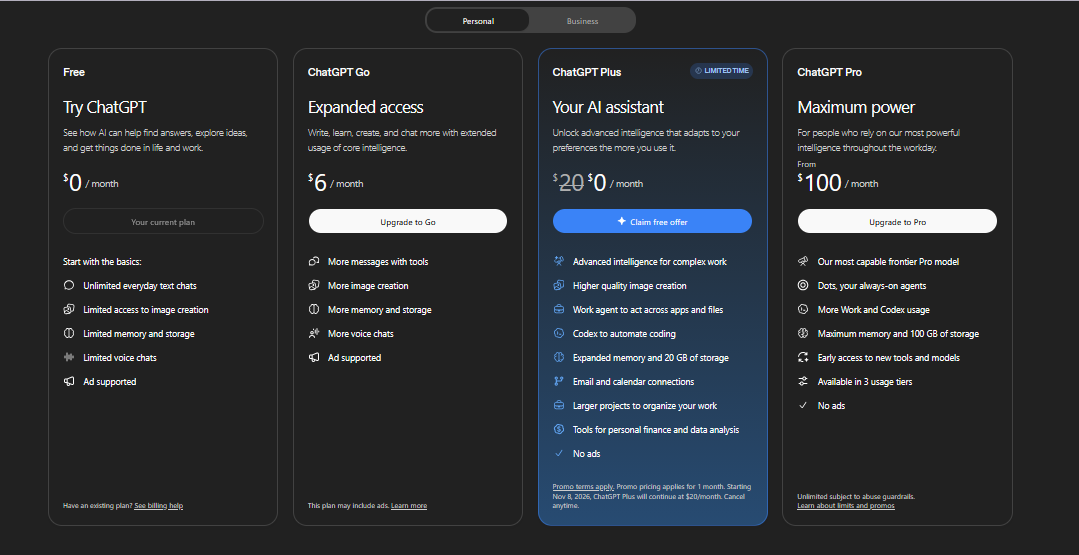Switch to the Personal plans tab
This screenshot has height=555, width=1079.
tap(478, 21)
